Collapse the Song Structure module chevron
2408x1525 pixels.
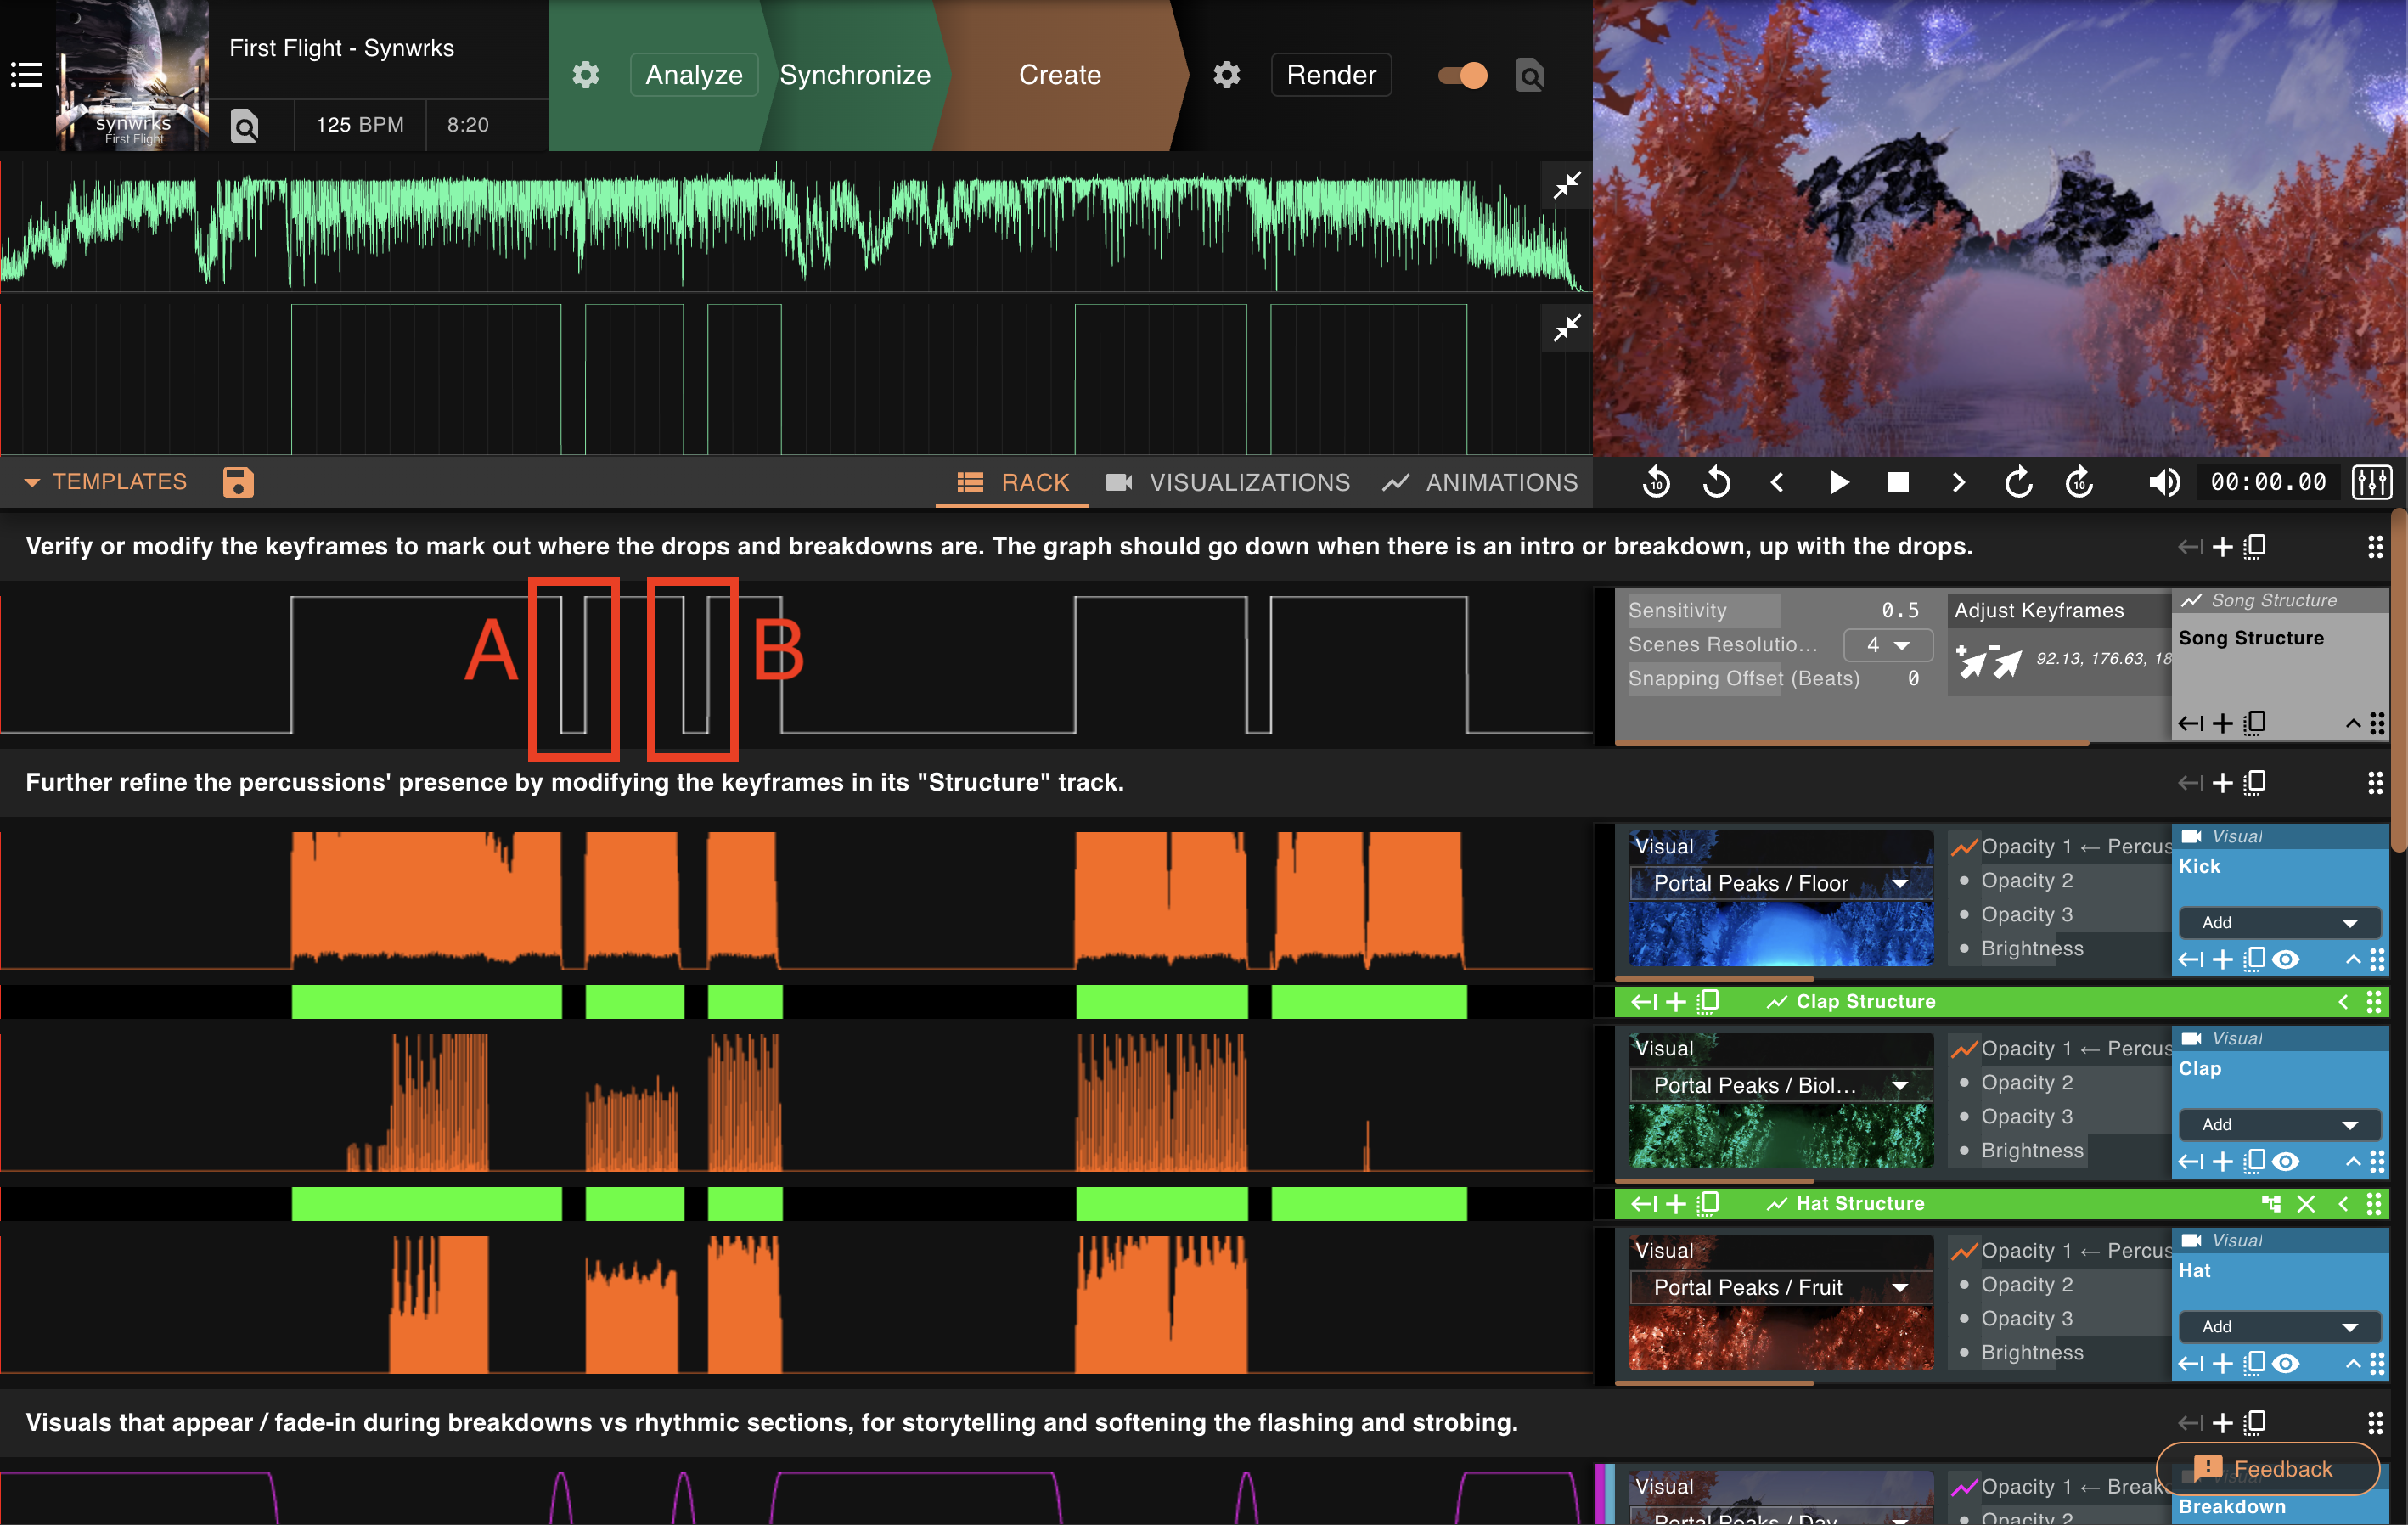[2353, 723]
